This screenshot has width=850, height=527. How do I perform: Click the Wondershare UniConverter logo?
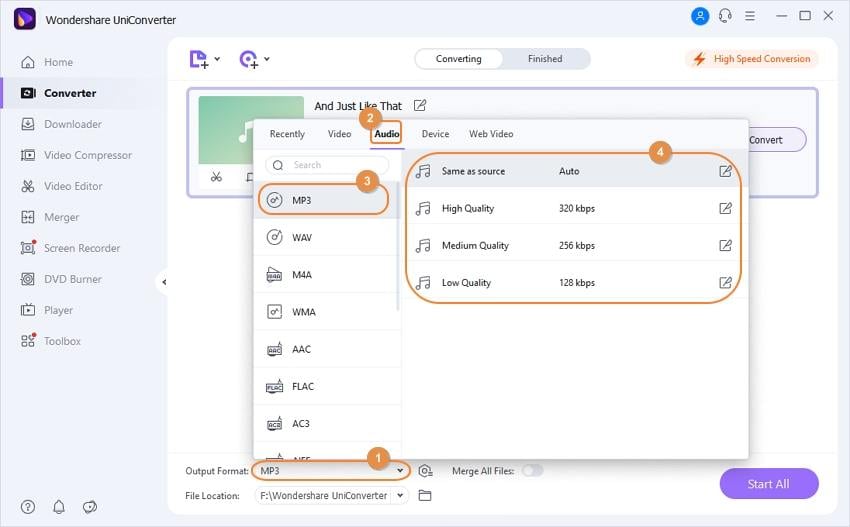[25, 20]
